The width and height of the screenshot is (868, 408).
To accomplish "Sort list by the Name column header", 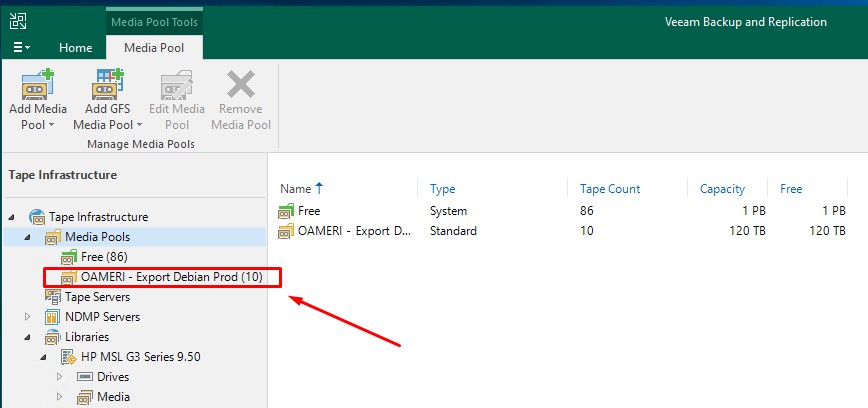I will tap(295, 188).
